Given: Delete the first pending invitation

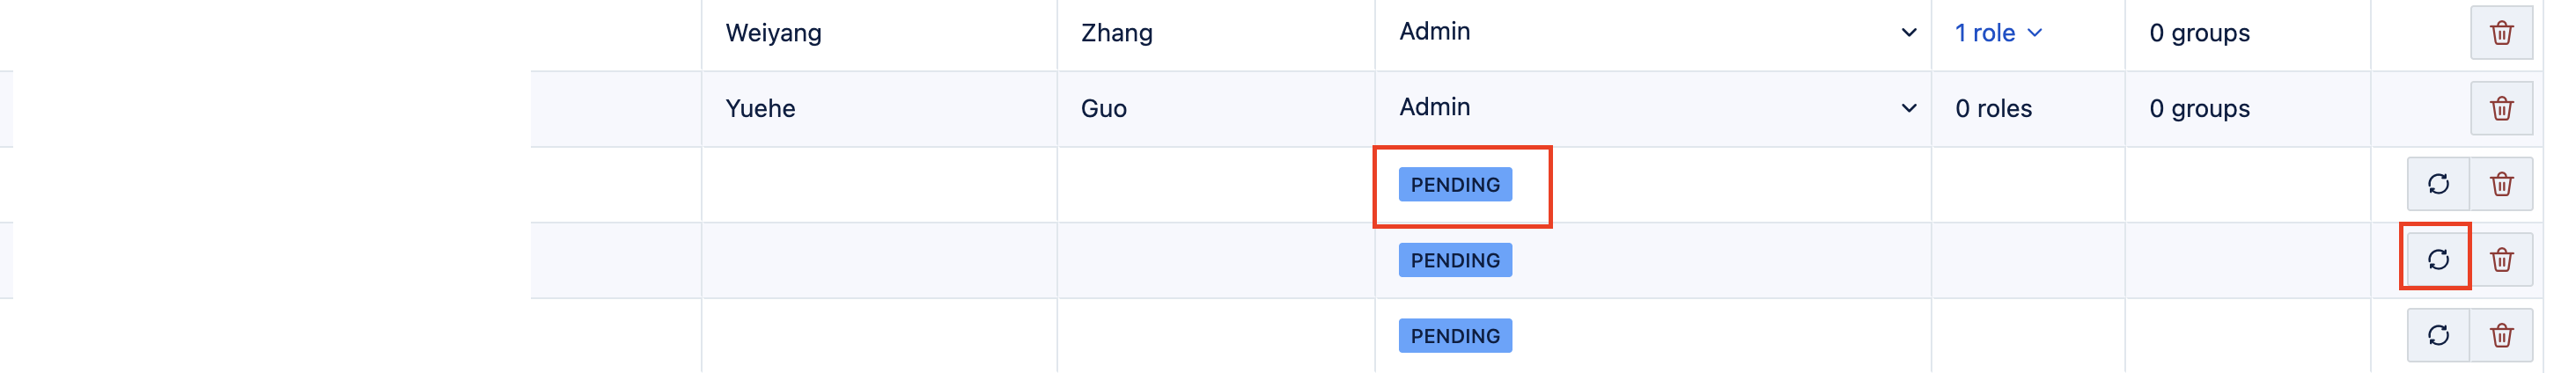Looking at the screenshot, I should (x=2501, y=184).
